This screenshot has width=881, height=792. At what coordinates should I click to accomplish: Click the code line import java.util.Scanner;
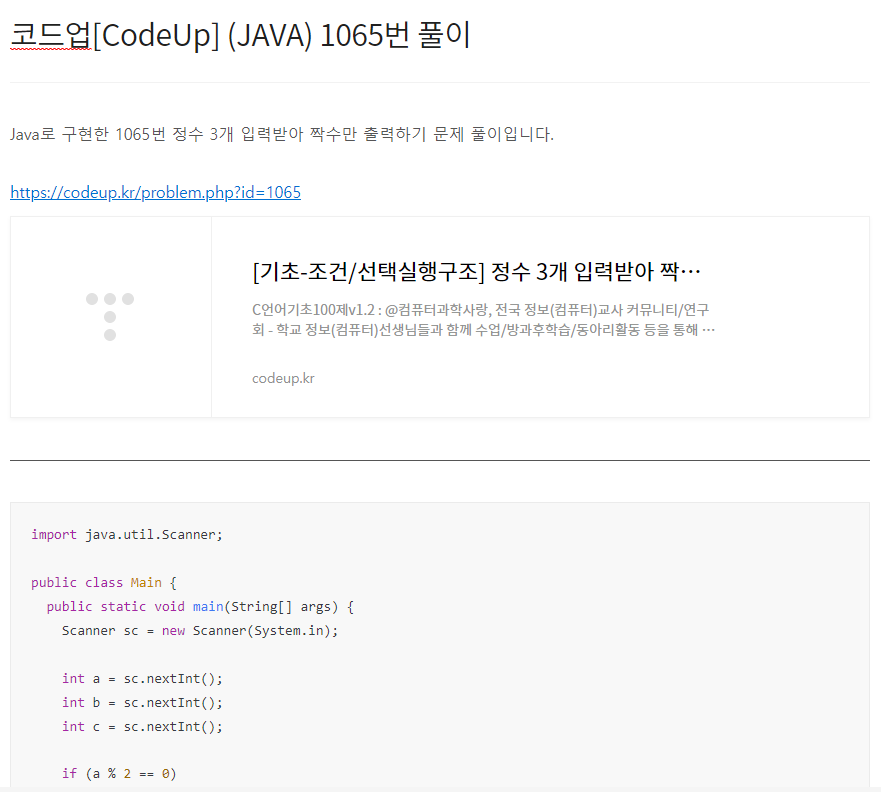coord(127,535)
